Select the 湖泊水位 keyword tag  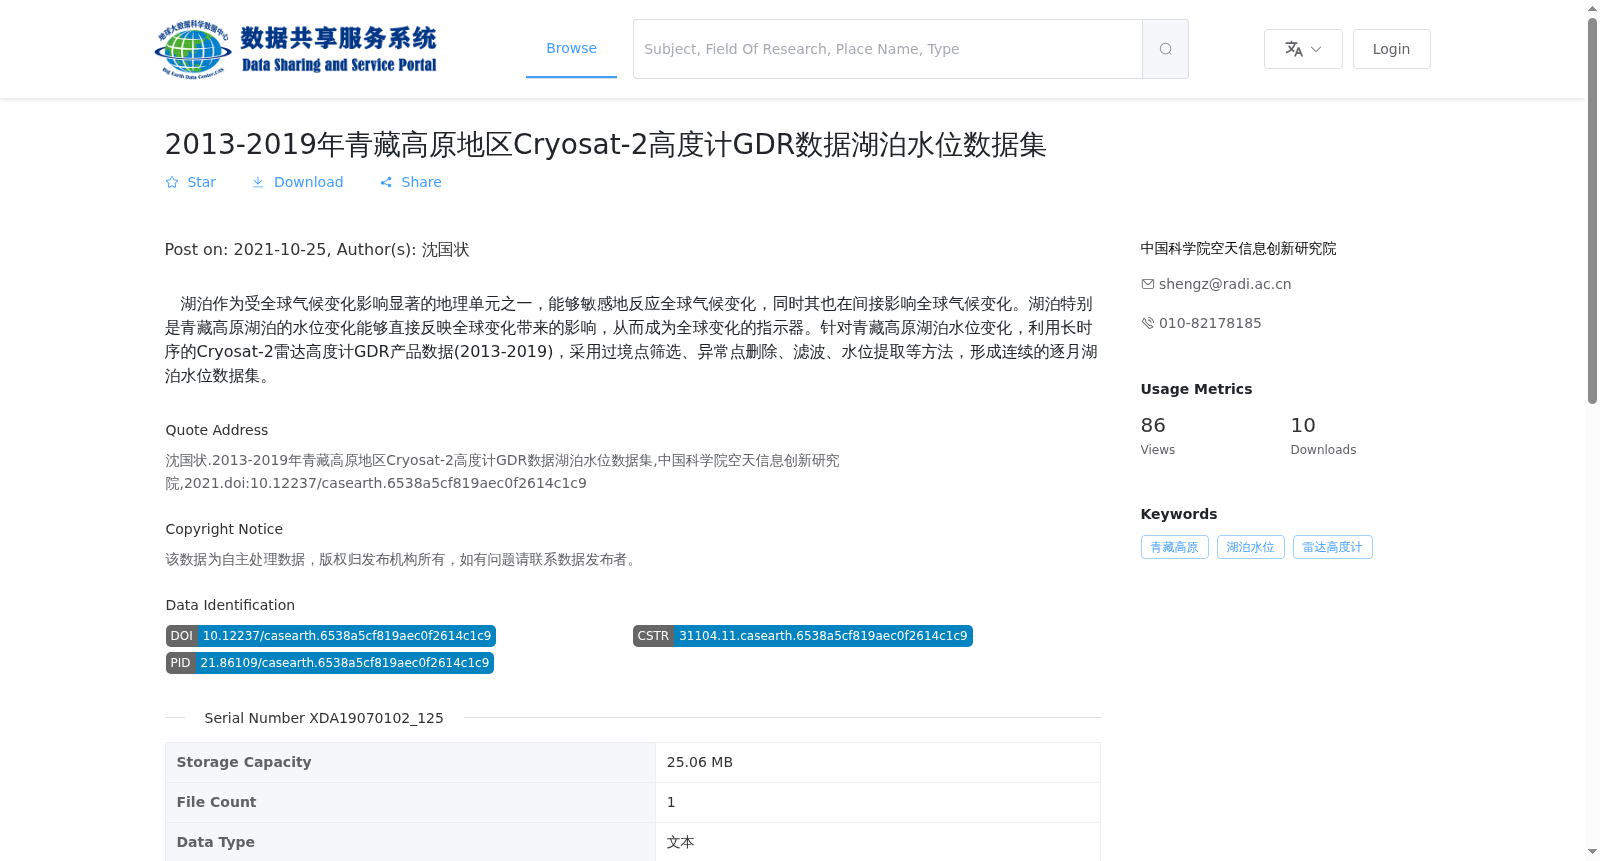click(x=1250, y=547)
